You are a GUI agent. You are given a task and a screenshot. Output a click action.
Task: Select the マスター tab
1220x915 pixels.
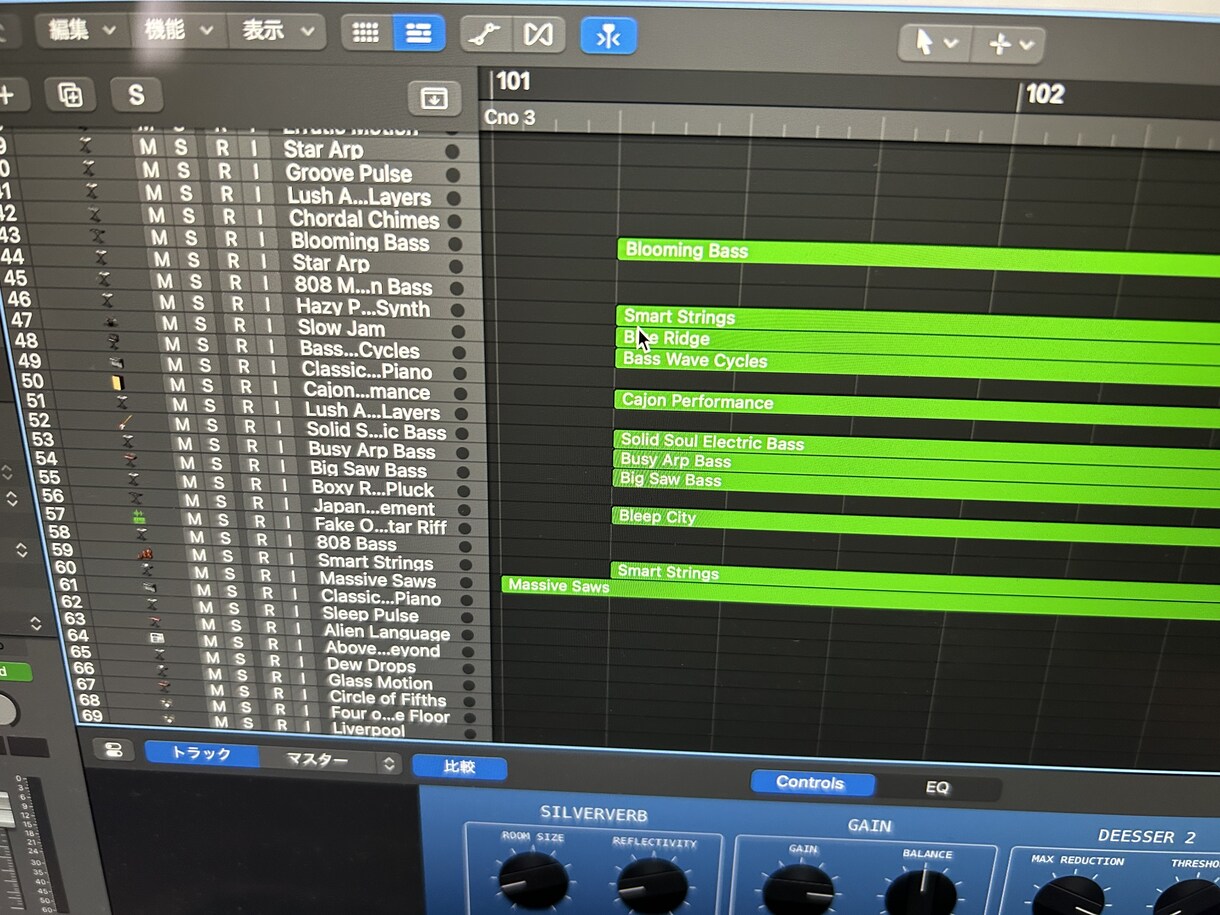pyautogui.click(x=318, y=760)
